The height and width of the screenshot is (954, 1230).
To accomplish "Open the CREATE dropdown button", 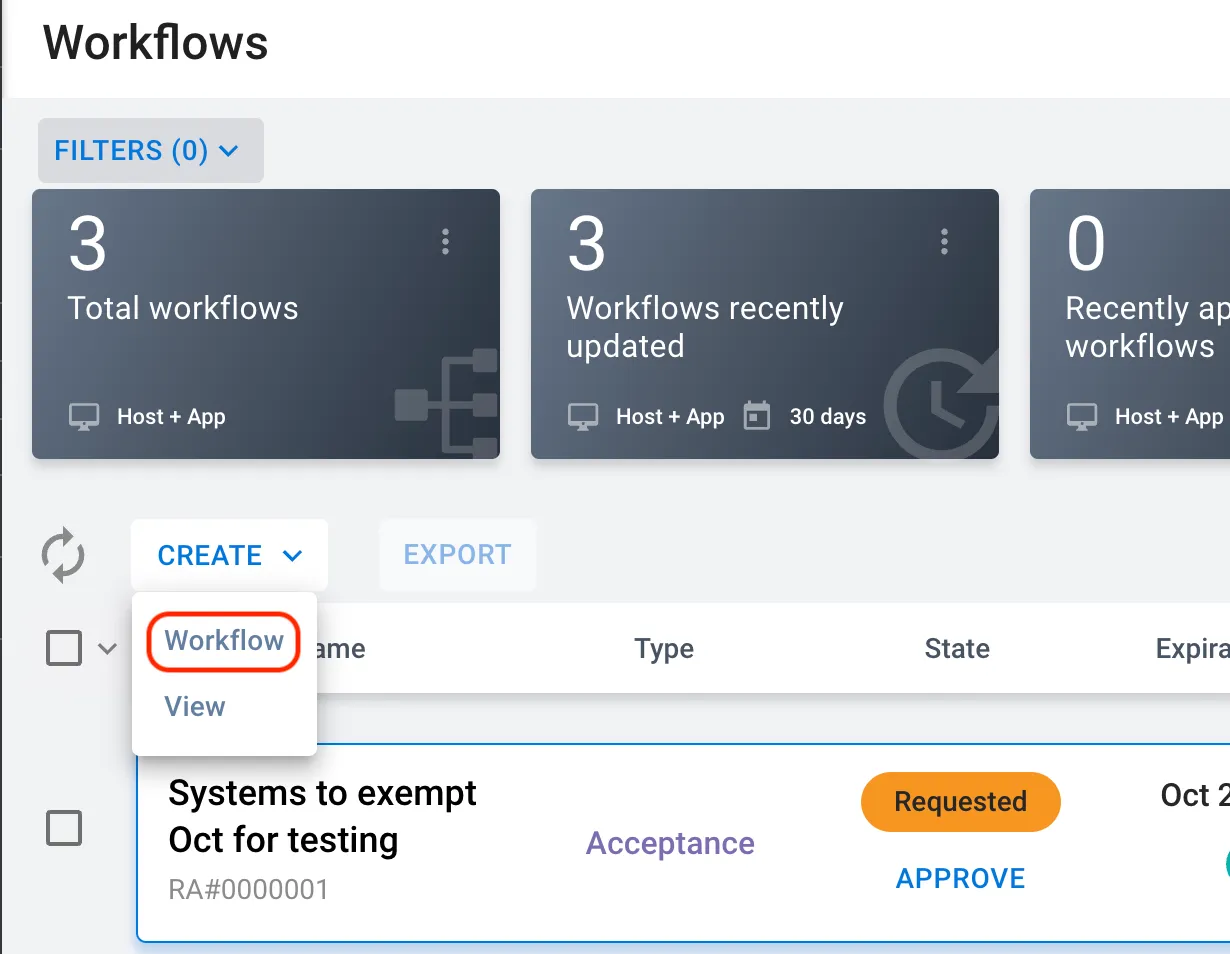I will tap(229, 555).
